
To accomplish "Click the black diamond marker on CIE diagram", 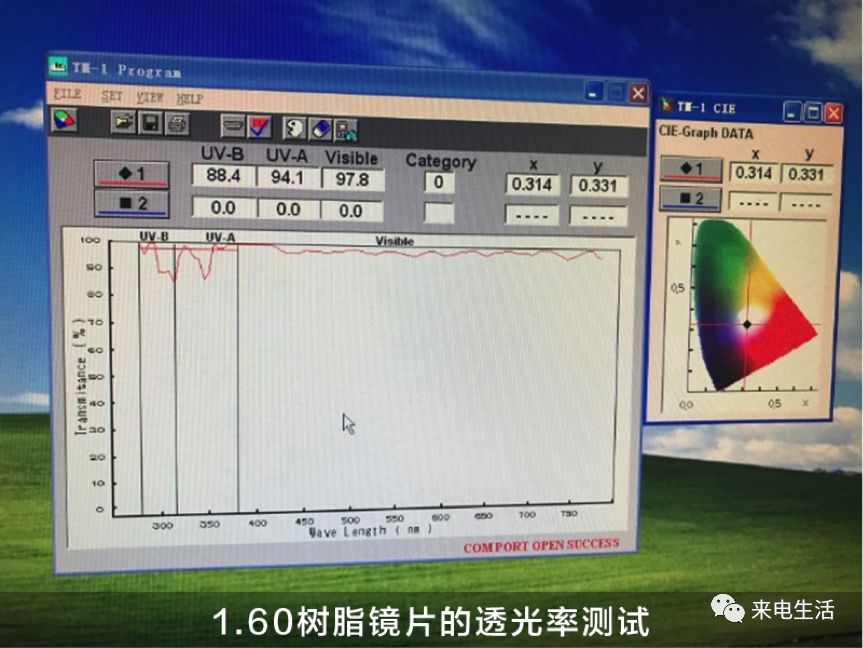I will point(747,324).
